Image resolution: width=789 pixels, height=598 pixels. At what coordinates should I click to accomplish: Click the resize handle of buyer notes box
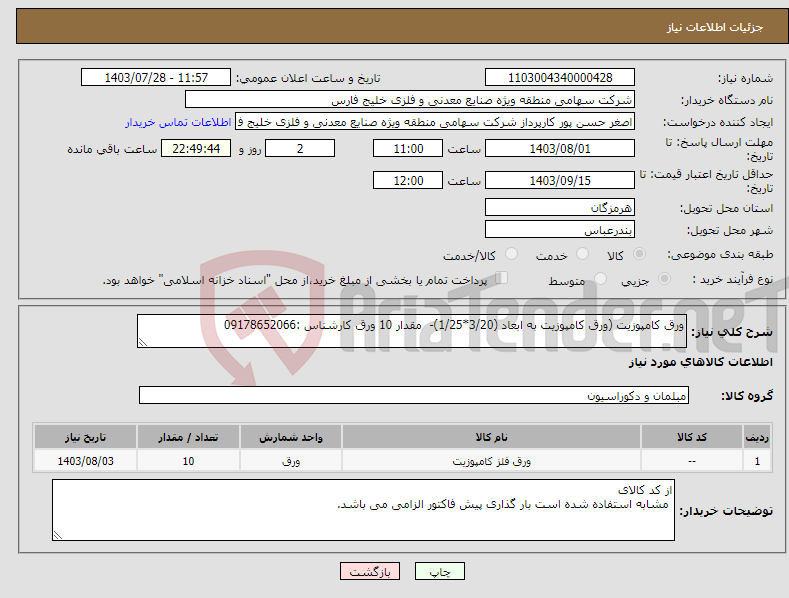[x=58, y=535]
